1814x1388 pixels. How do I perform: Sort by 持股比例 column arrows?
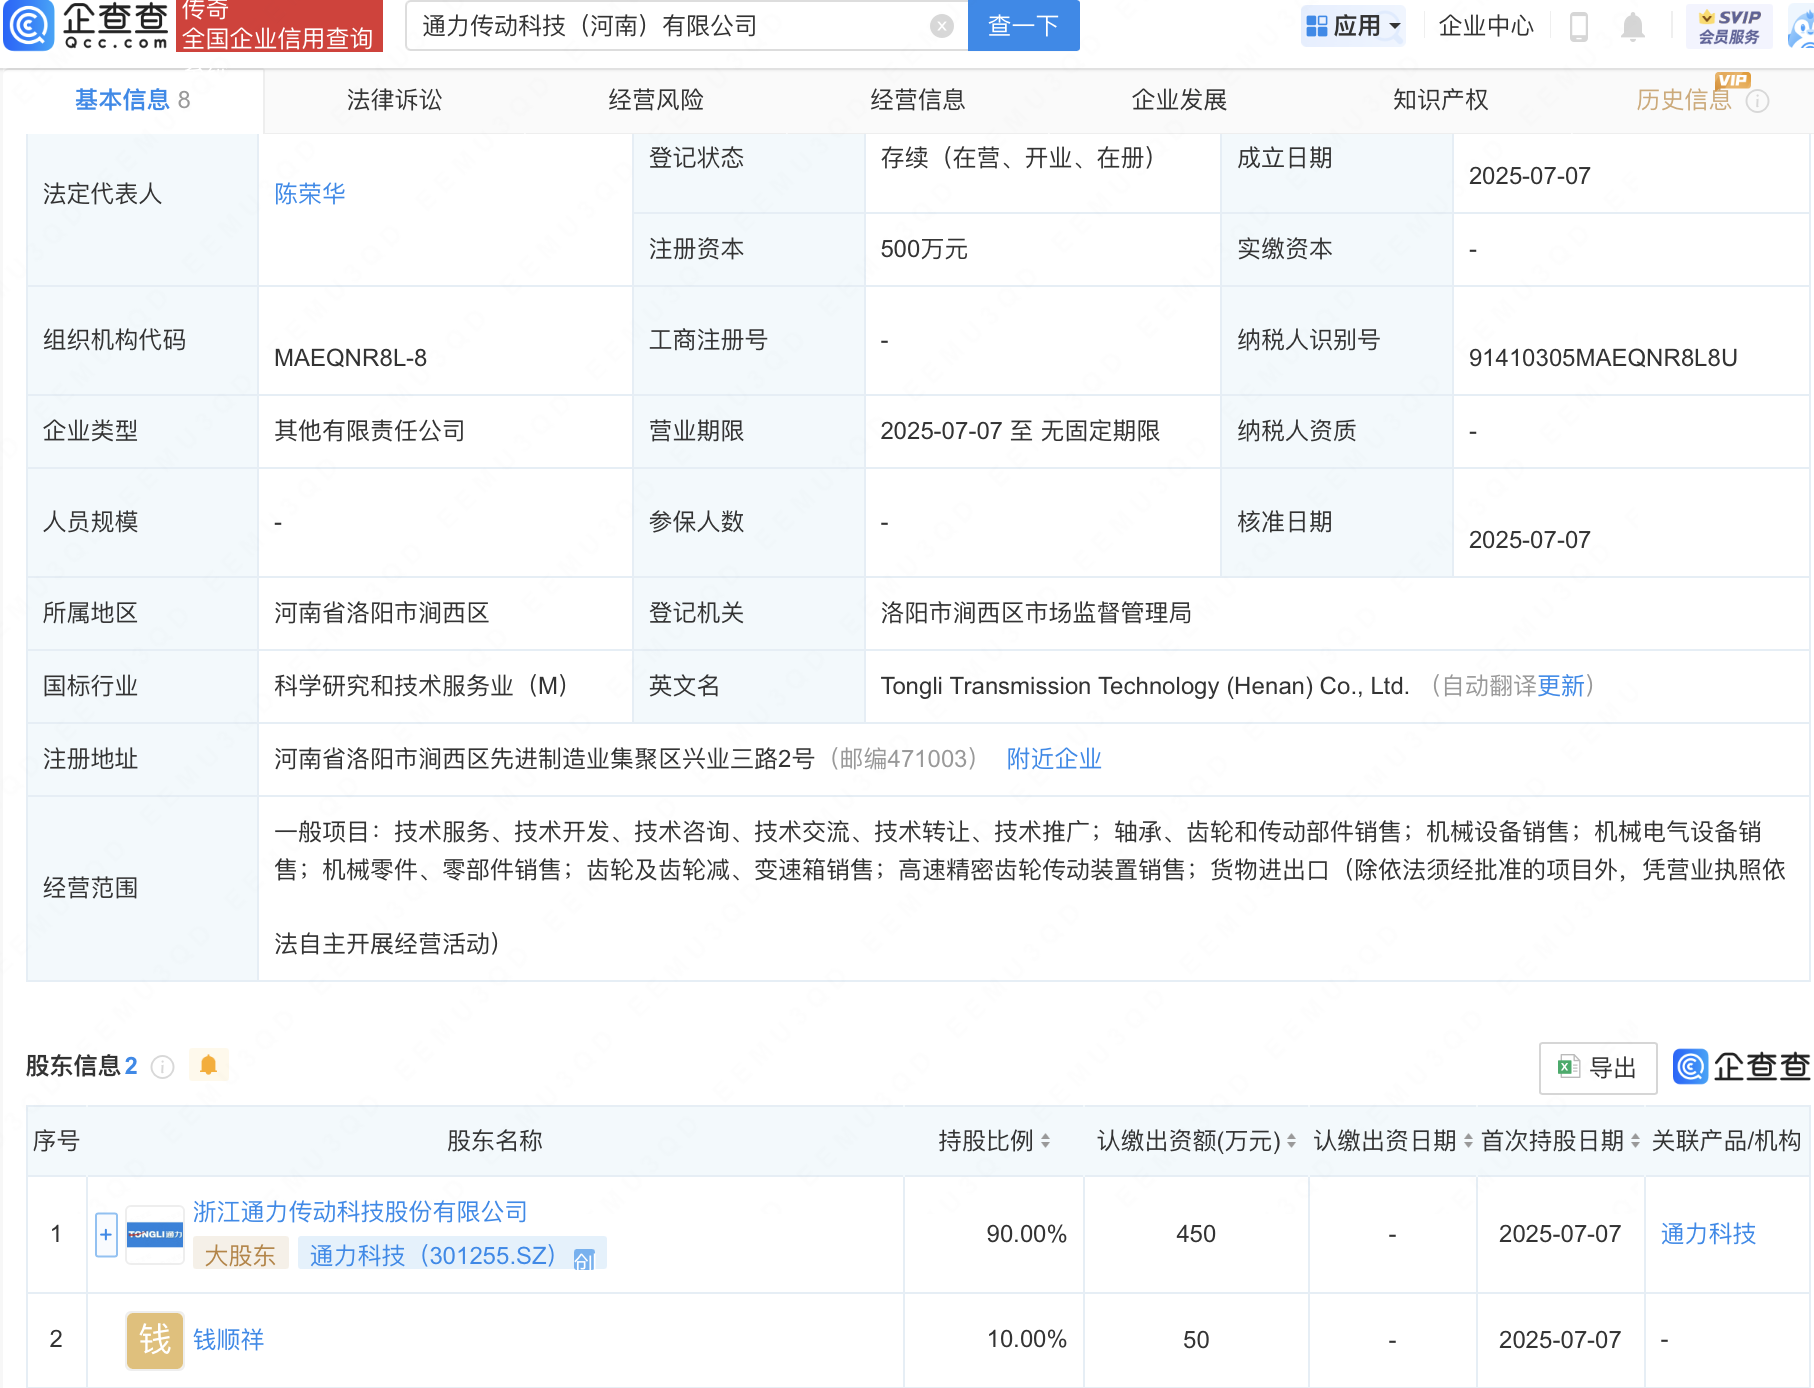[x=1045, y=1141]
